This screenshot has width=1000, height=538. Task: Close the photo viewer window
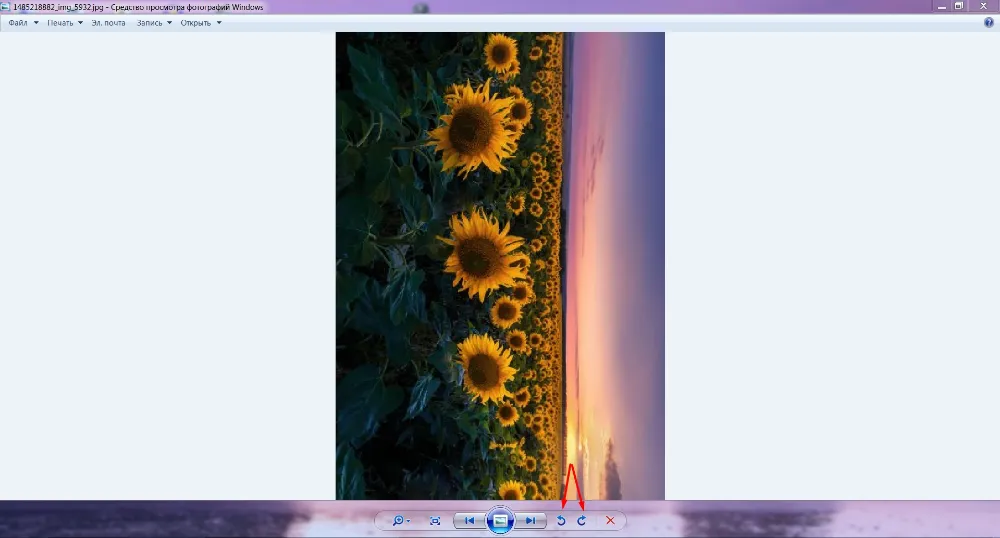(982, 6)
